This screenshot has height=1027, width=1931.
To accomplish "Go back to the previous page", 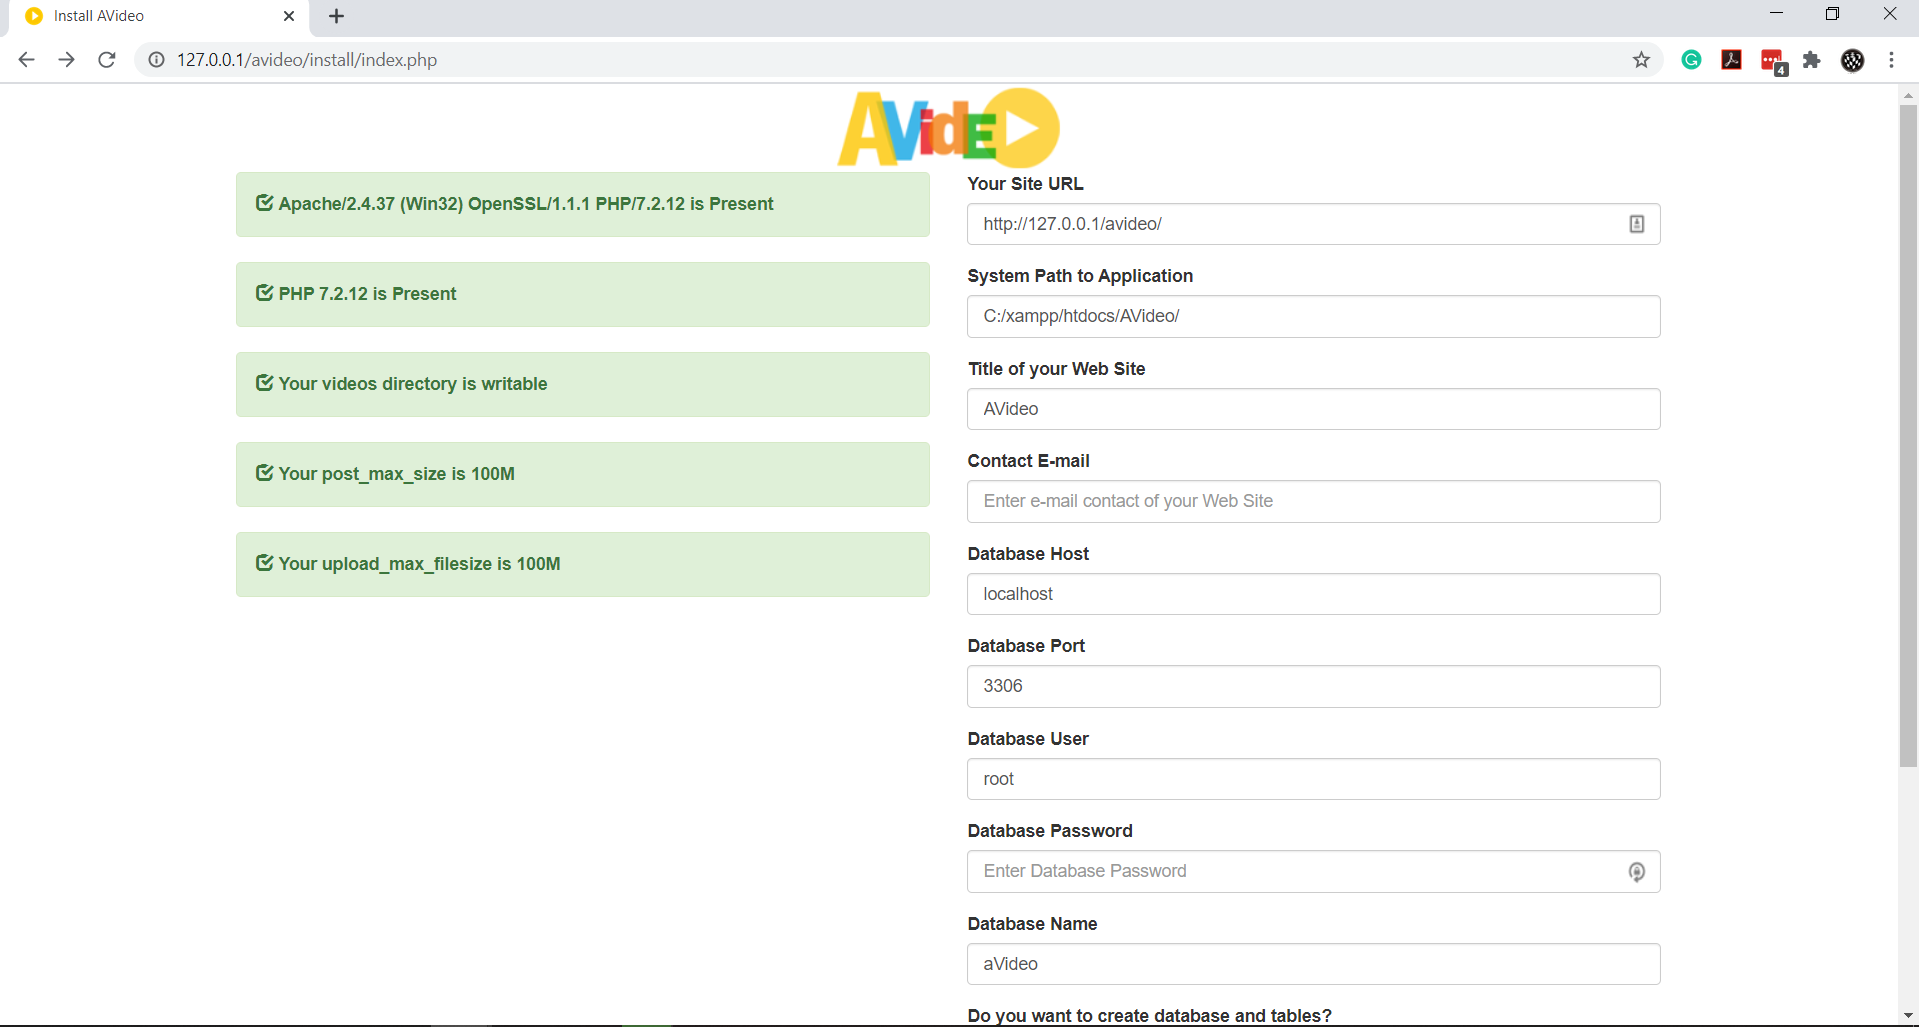I will (x=27, y=60).
